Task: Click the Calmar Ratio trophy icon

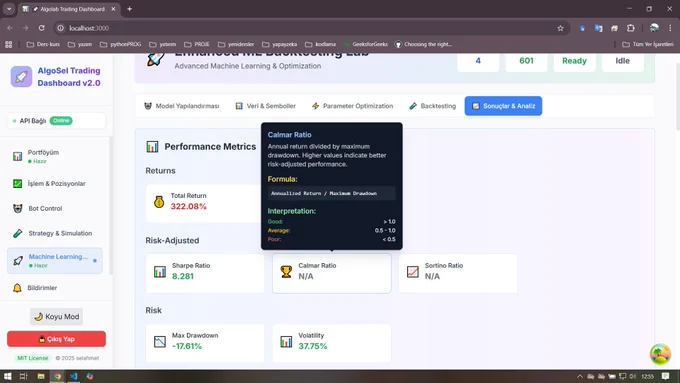Action: [286, 272]
